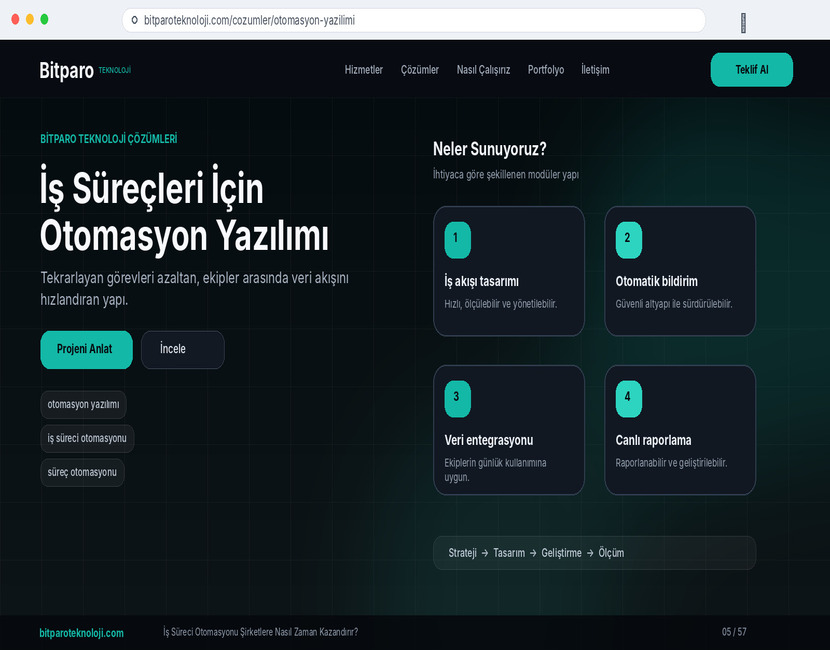830x650 pixels.
Task: Click the Neler Sunuyoruz? heading
Action: 489,149
